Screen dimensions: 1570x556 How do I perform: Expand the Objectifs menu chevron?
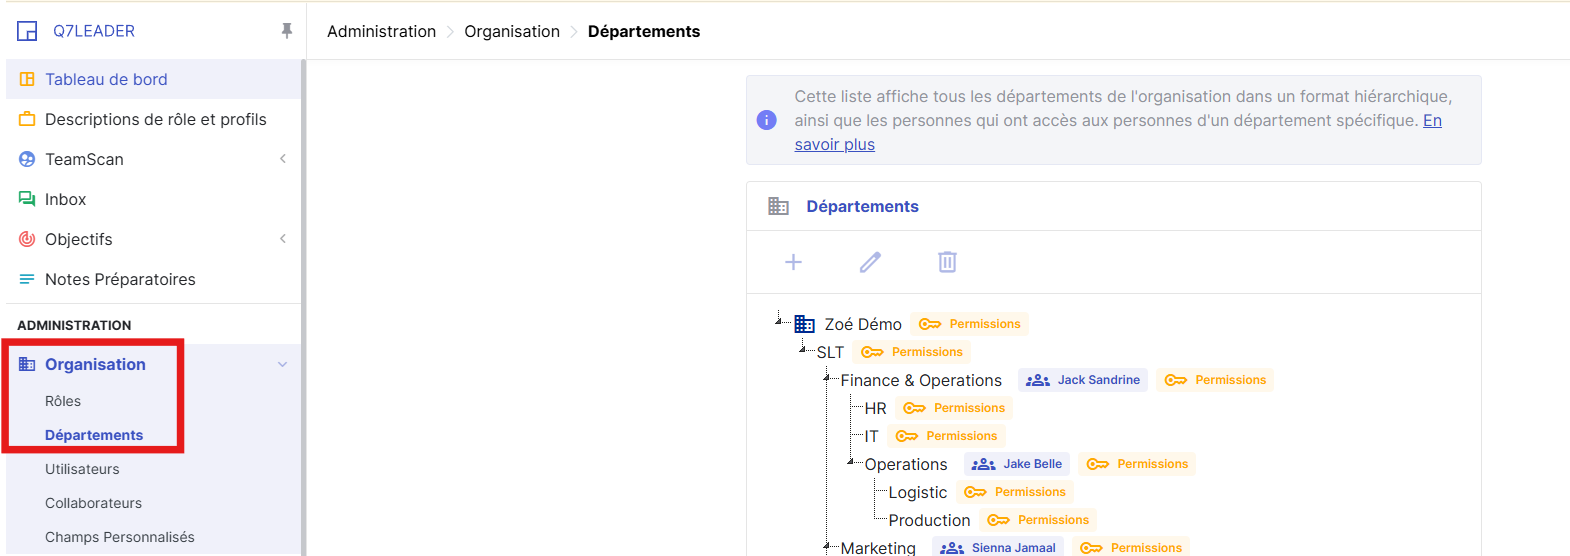(x=283, y=239)
